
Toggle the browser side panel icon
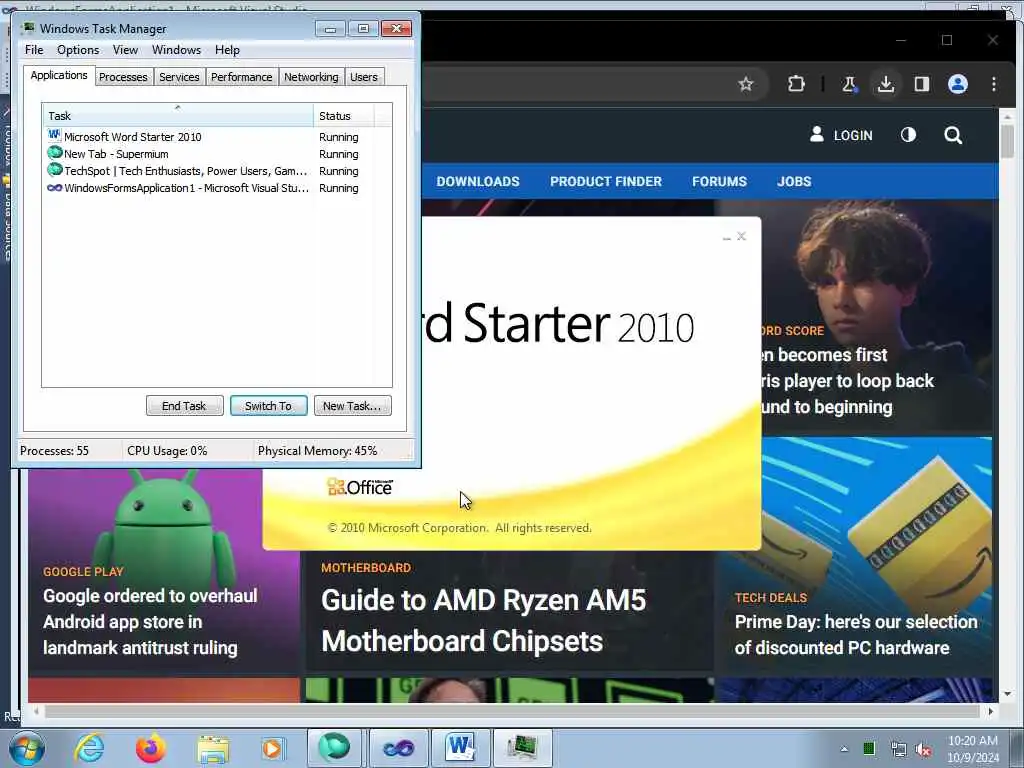[921, 84]
